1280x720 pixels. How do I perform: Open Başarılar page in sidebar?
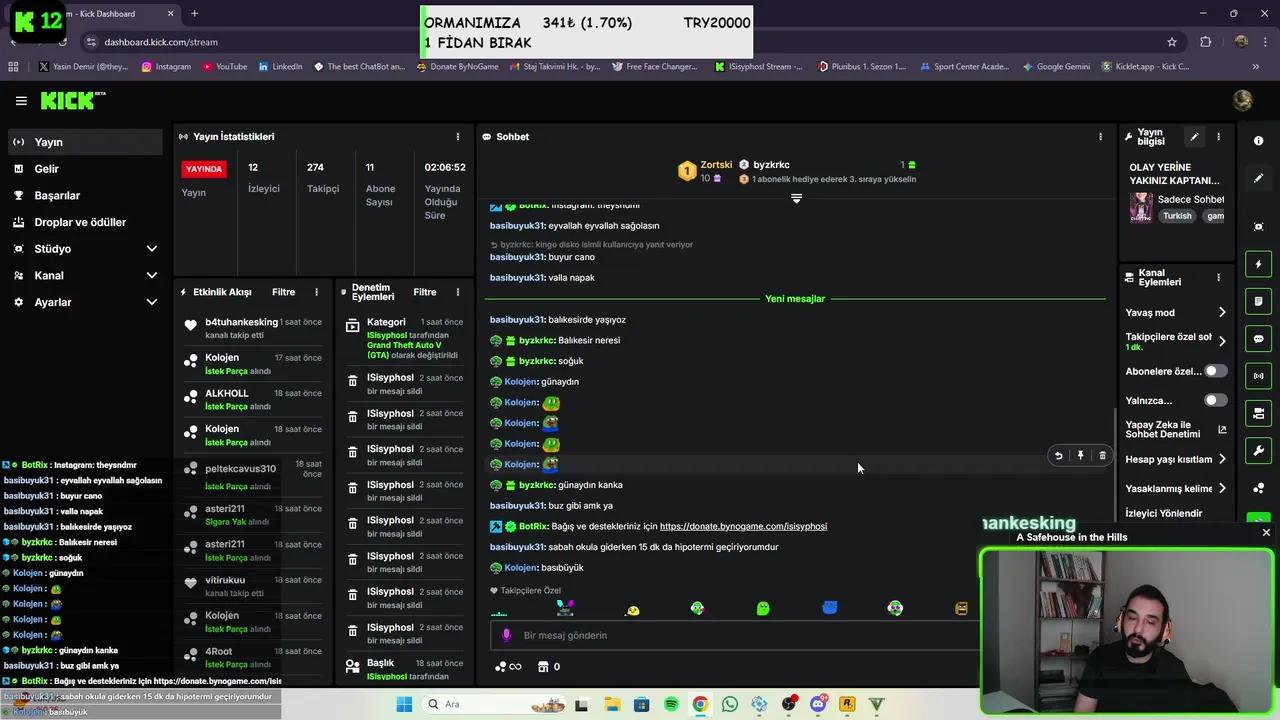[x=84, y=195]
